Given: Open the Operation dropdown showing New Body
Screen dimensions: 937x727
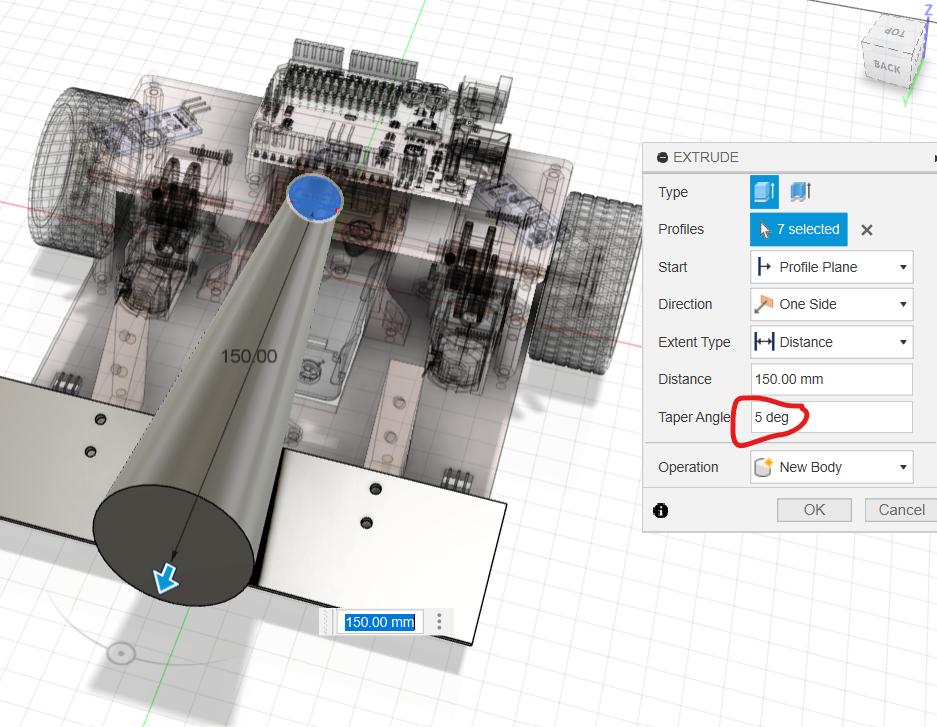Looking at the screenshot, I should click(831, 467).
